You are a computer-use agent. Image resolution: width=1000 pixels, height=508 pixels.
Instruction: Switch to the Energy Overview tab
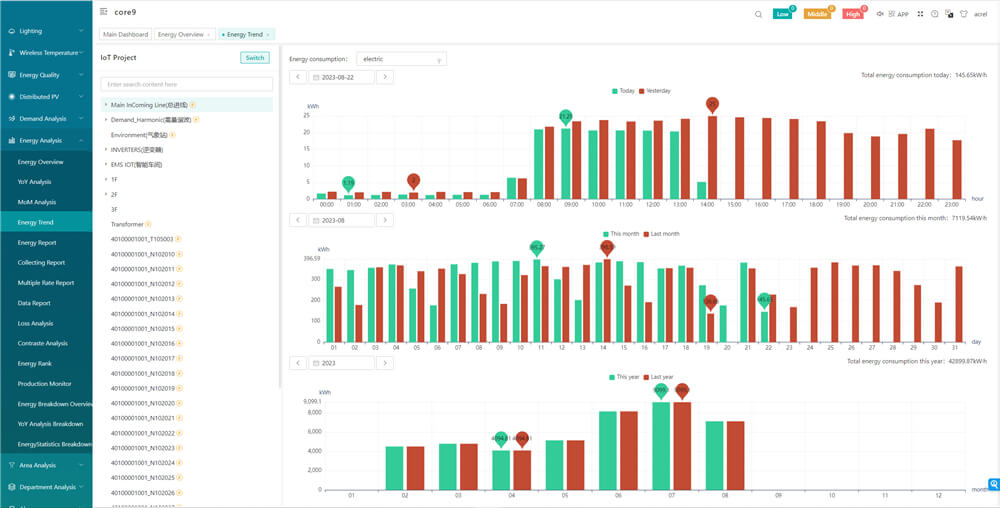pyautogui.click(x=184, y=34)
